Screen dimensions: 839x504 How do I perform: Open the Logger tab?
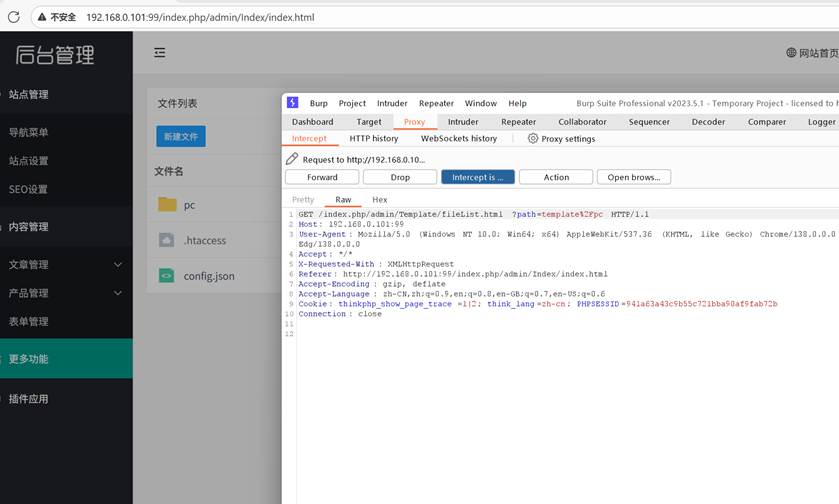click(821, 122)
